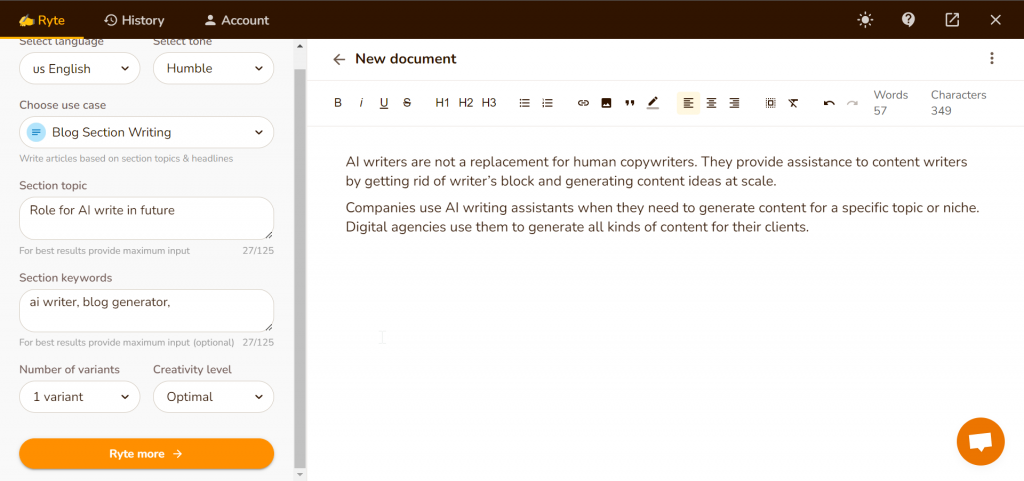Switch to the History tab
This screenshot has height=481, width=1024.
135,20
